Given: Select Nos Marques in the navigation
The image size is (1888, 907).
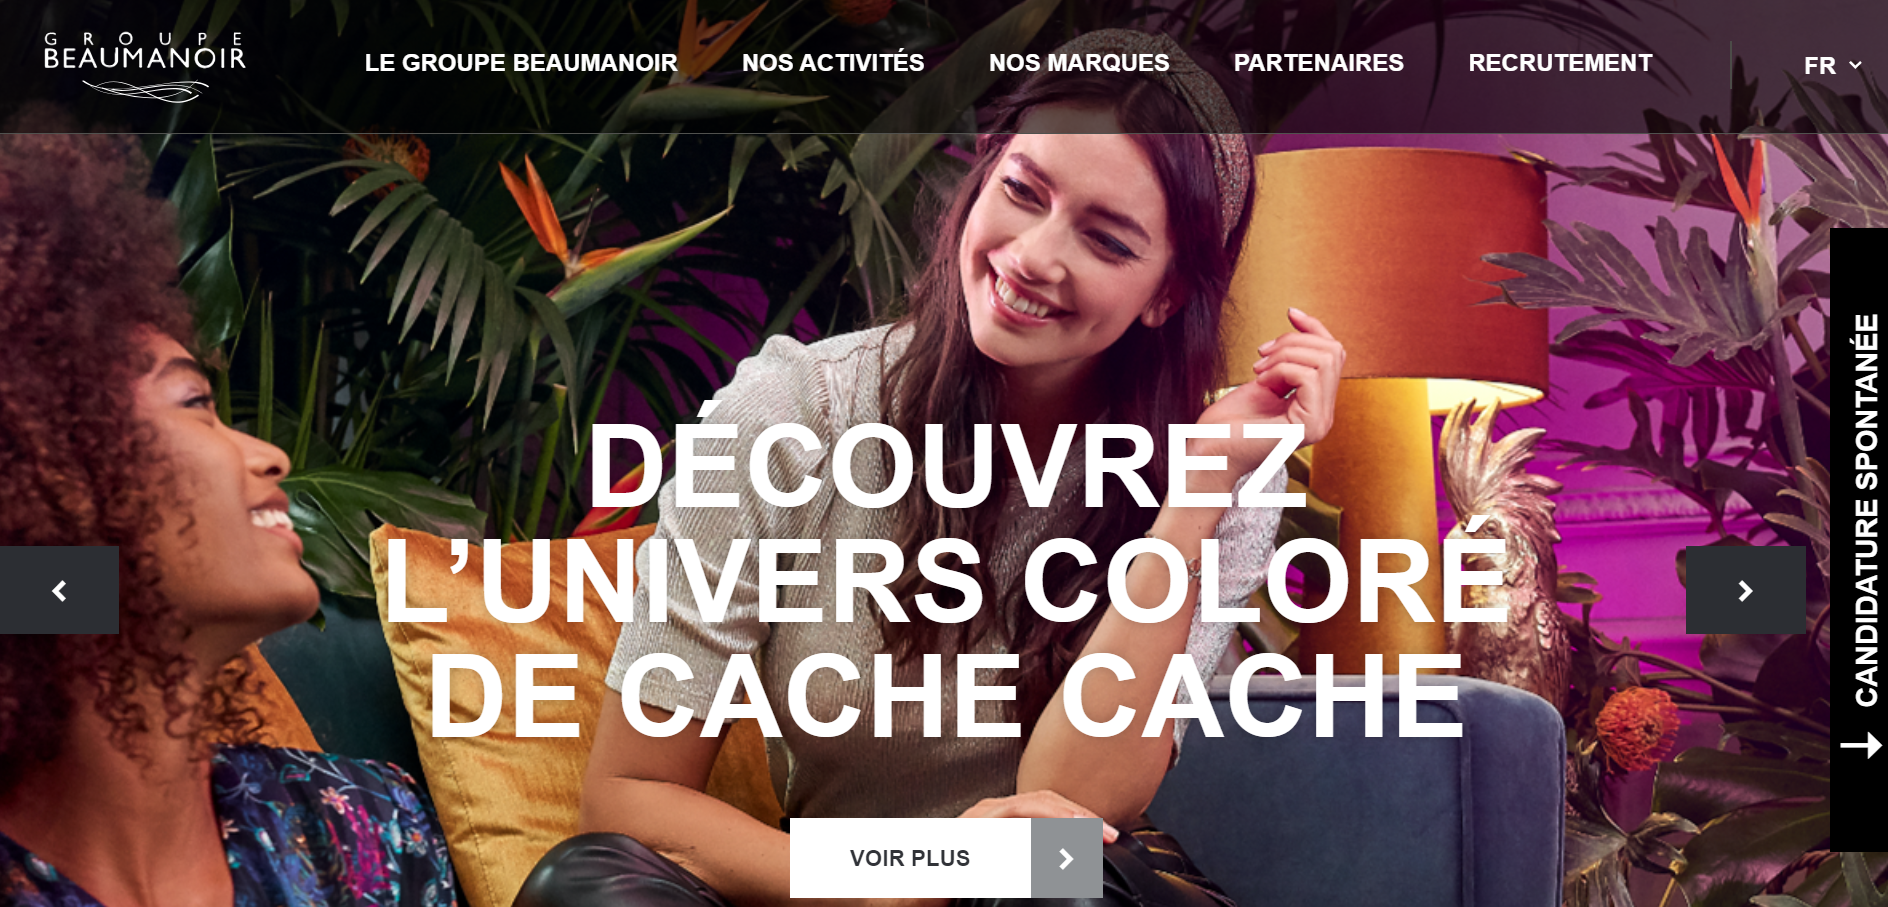Looking at the screenshot, I should pos(1079,63).
